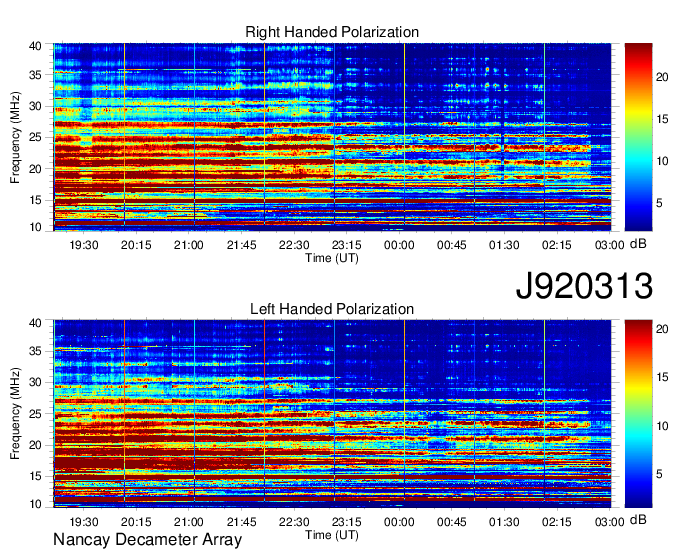The image size is (680, 552).
Task: Click the 10 MHz tick on top plot
Action: click(x=35, y=227)
